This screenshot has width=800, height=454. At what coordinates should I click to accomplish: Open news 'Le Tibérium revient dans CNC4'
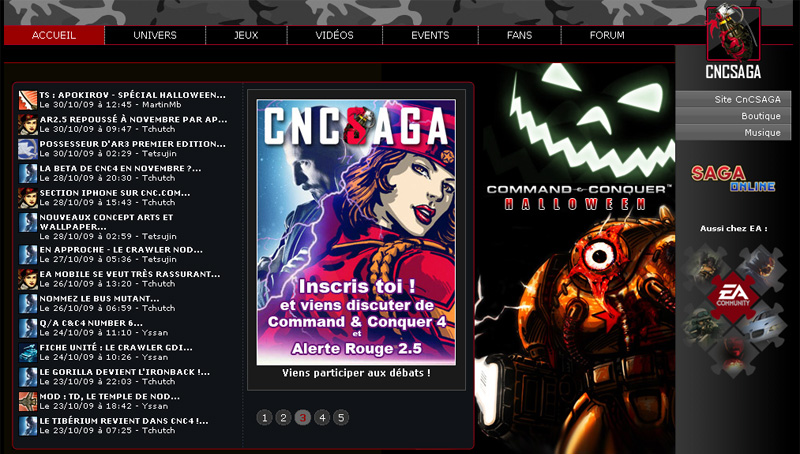tap(124, 421)
